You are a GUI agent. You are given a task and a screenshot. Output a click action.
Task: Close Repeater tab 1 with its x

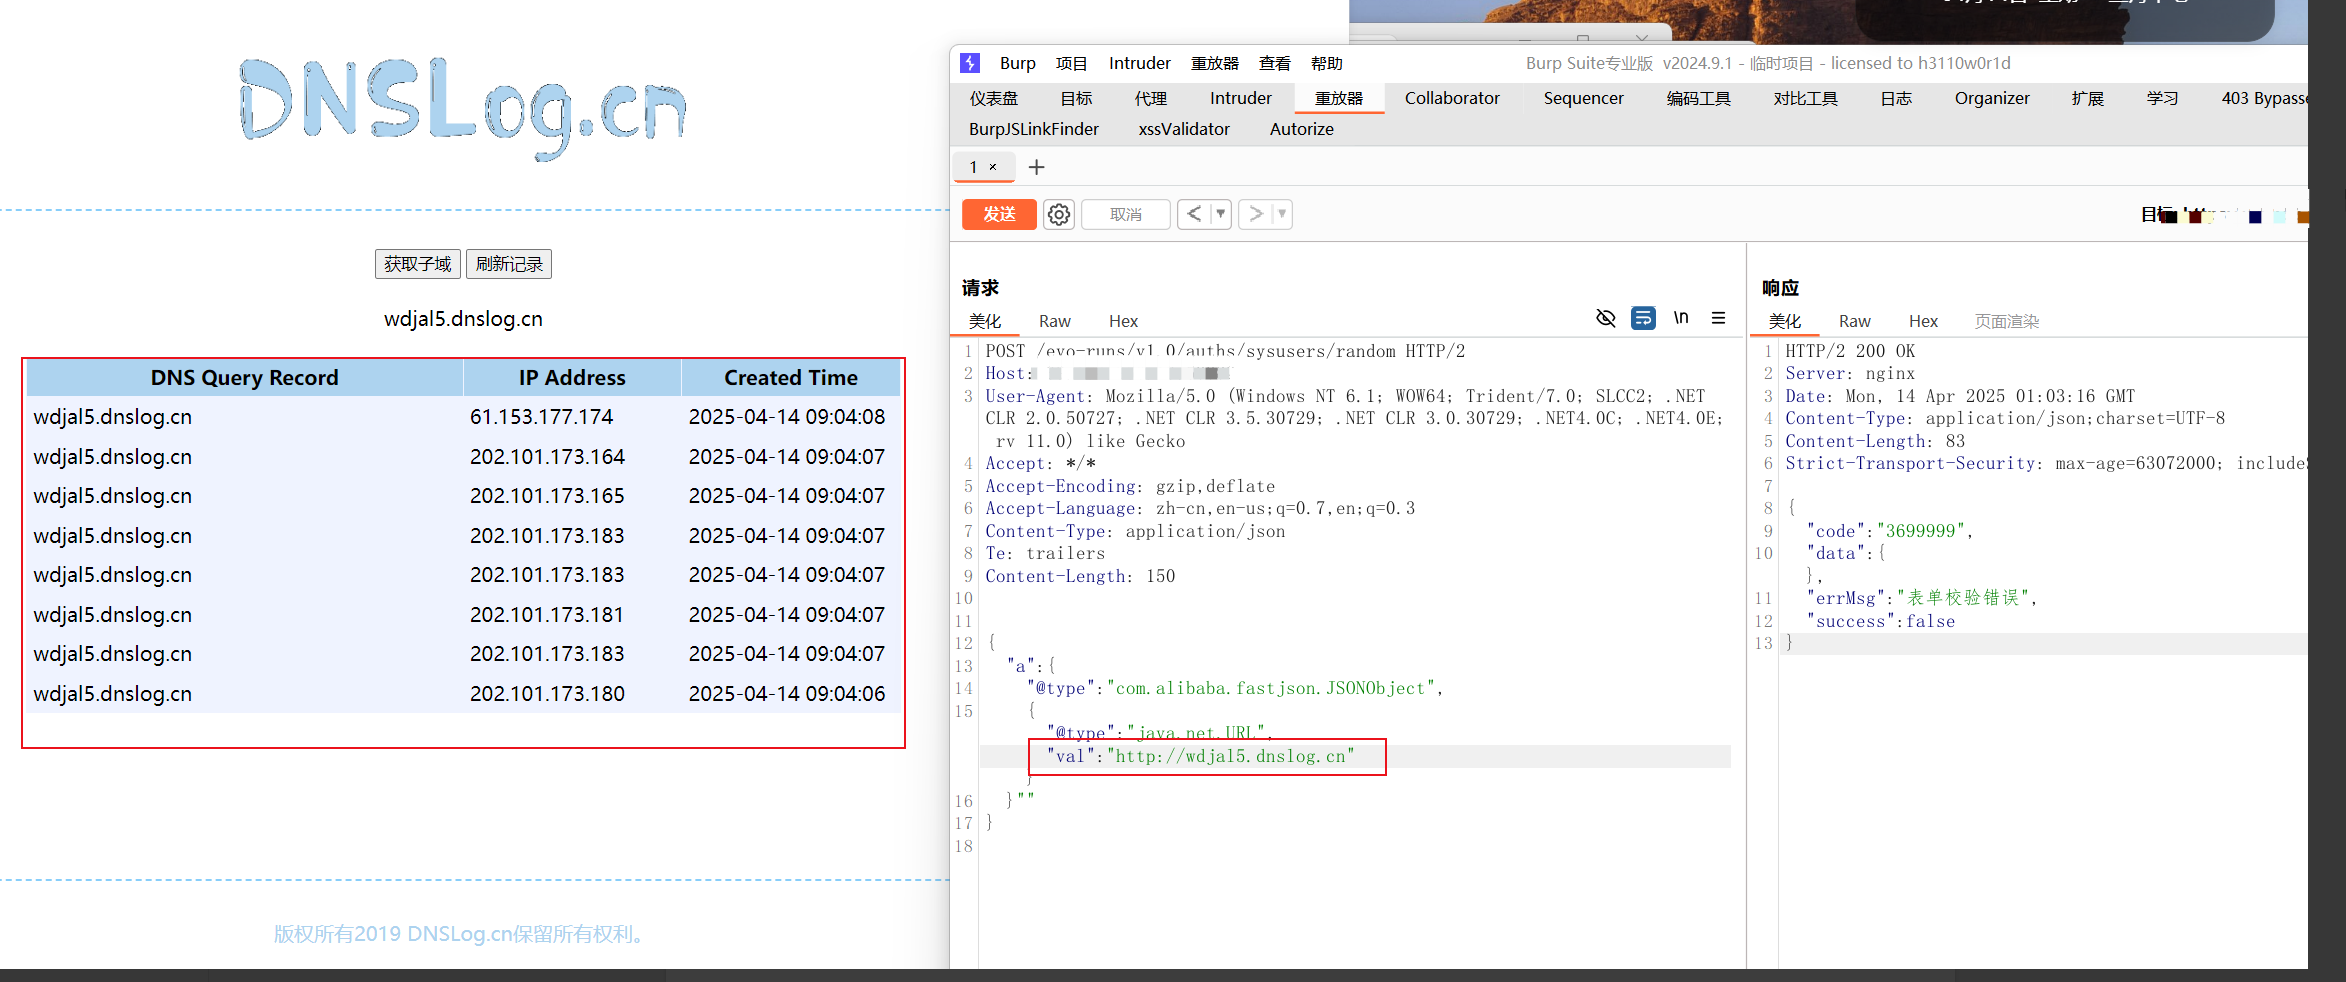pyautogui.click(x=993, y=167)
